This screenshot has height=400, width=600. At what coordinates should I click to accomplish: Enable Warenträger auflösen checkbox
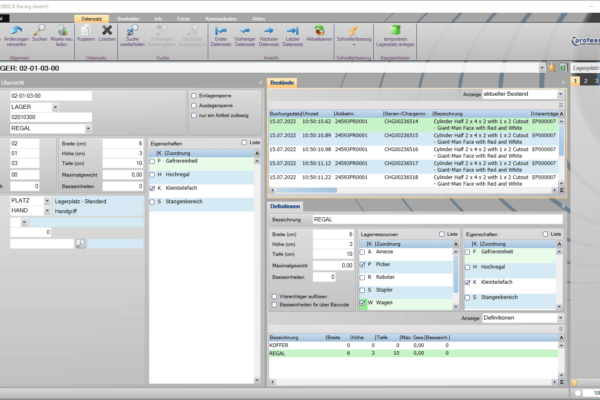[274, 296]
